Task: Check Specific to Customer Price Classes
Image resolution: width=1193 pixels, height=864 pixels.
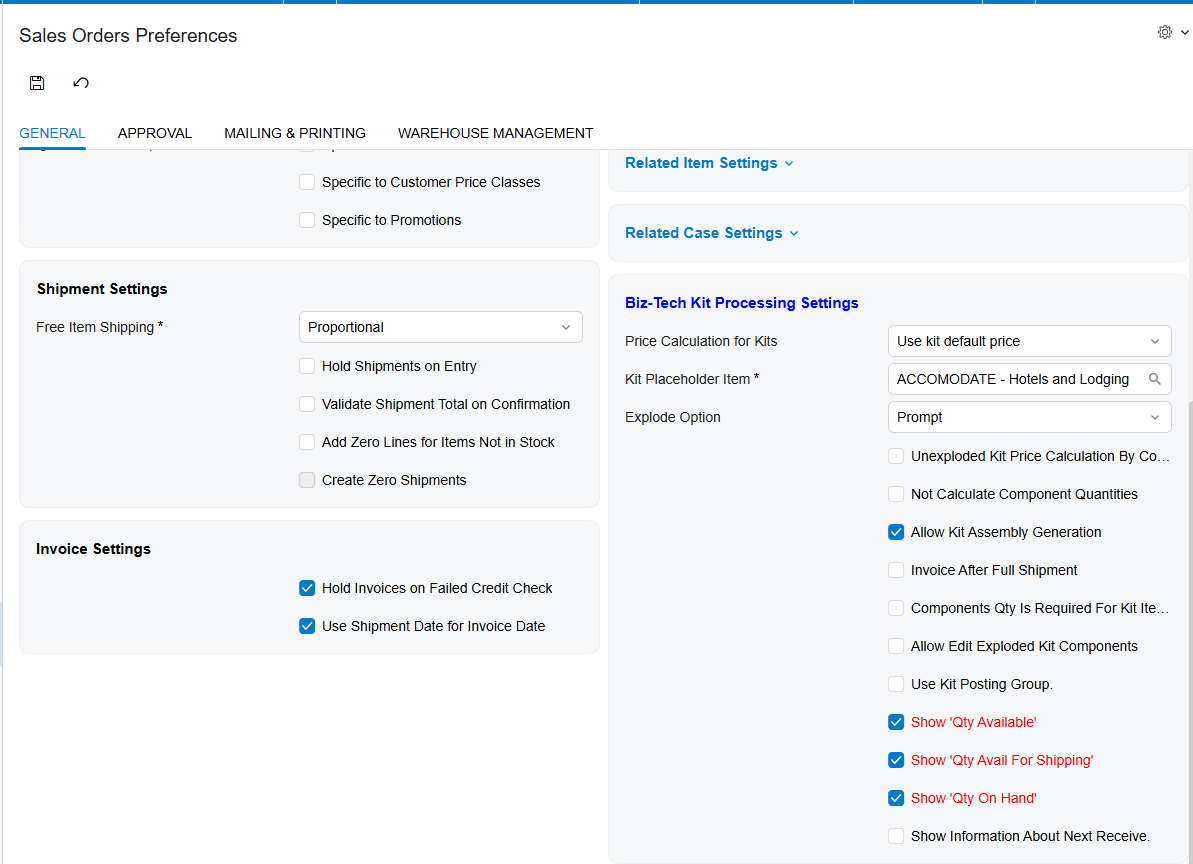Action: (x=307, y=182)
